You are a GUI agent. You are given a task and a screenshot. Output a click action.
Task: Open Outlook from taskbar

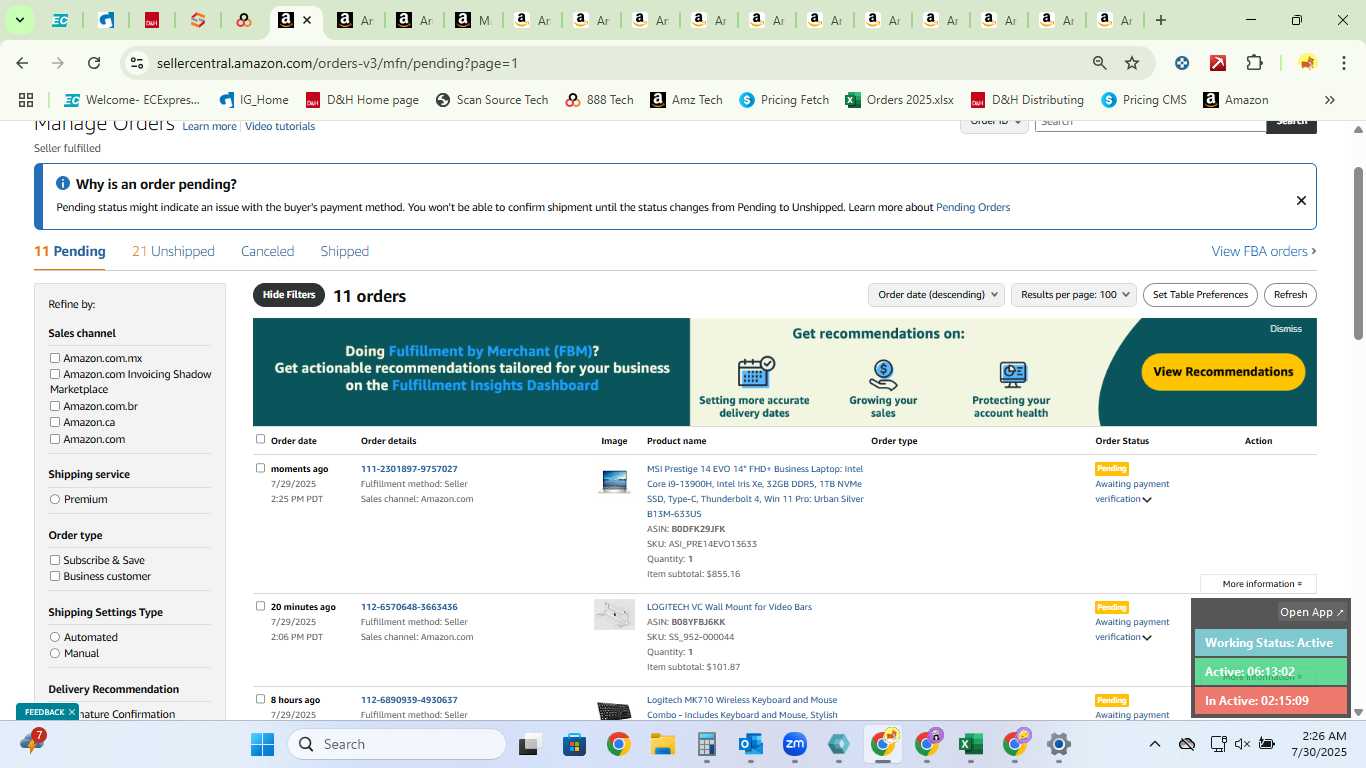coord(751,744)
